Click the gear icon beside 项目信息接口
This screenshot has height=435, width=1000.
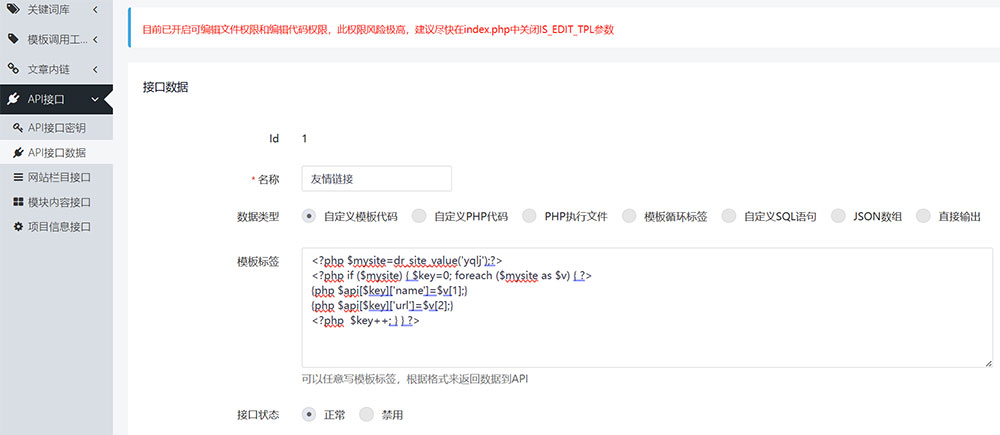18,227
